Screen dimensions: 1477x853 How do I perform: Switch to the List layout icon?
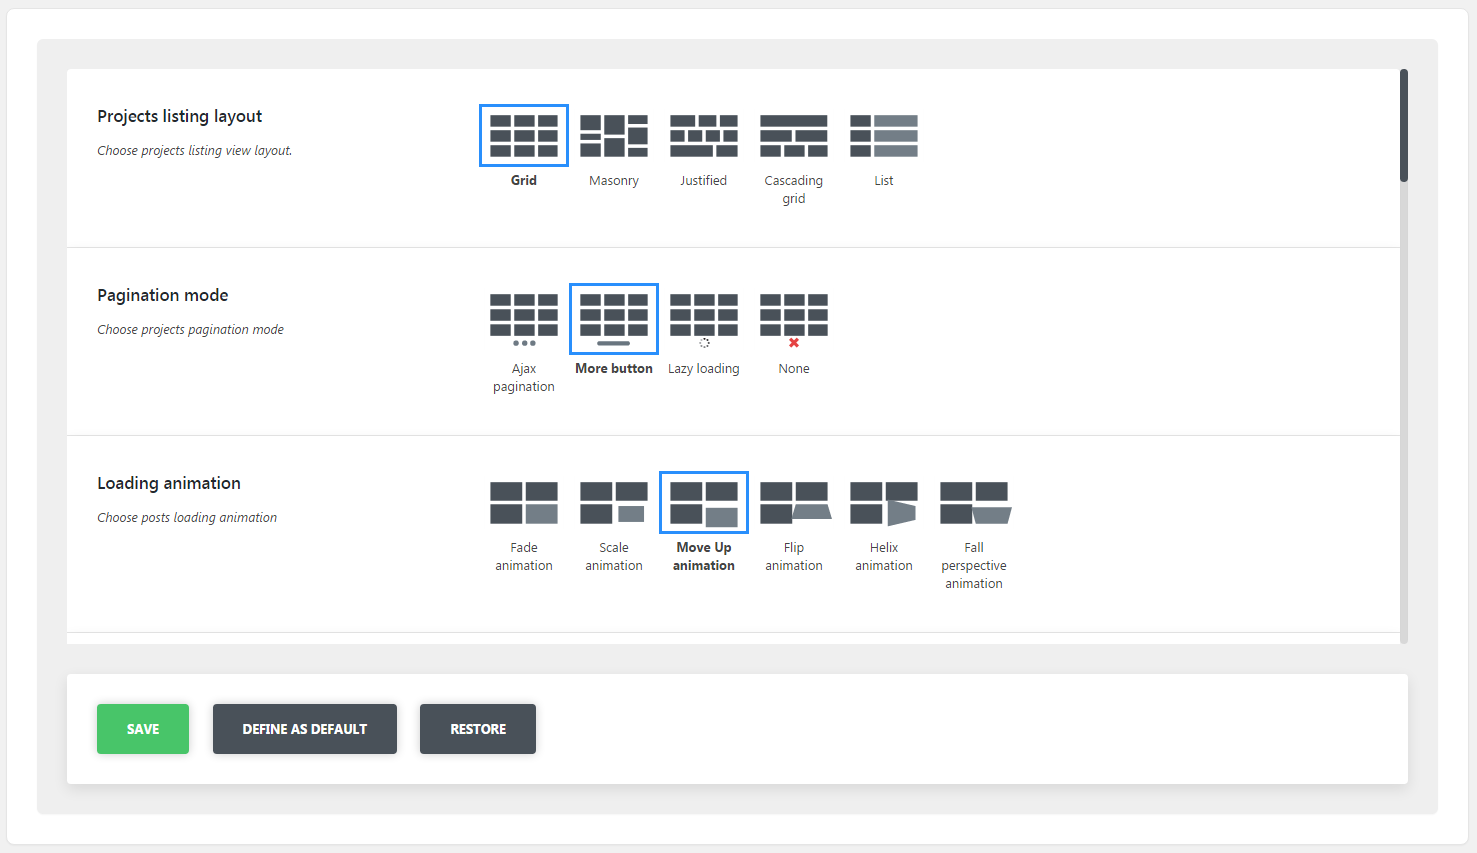tap(884, 136)
